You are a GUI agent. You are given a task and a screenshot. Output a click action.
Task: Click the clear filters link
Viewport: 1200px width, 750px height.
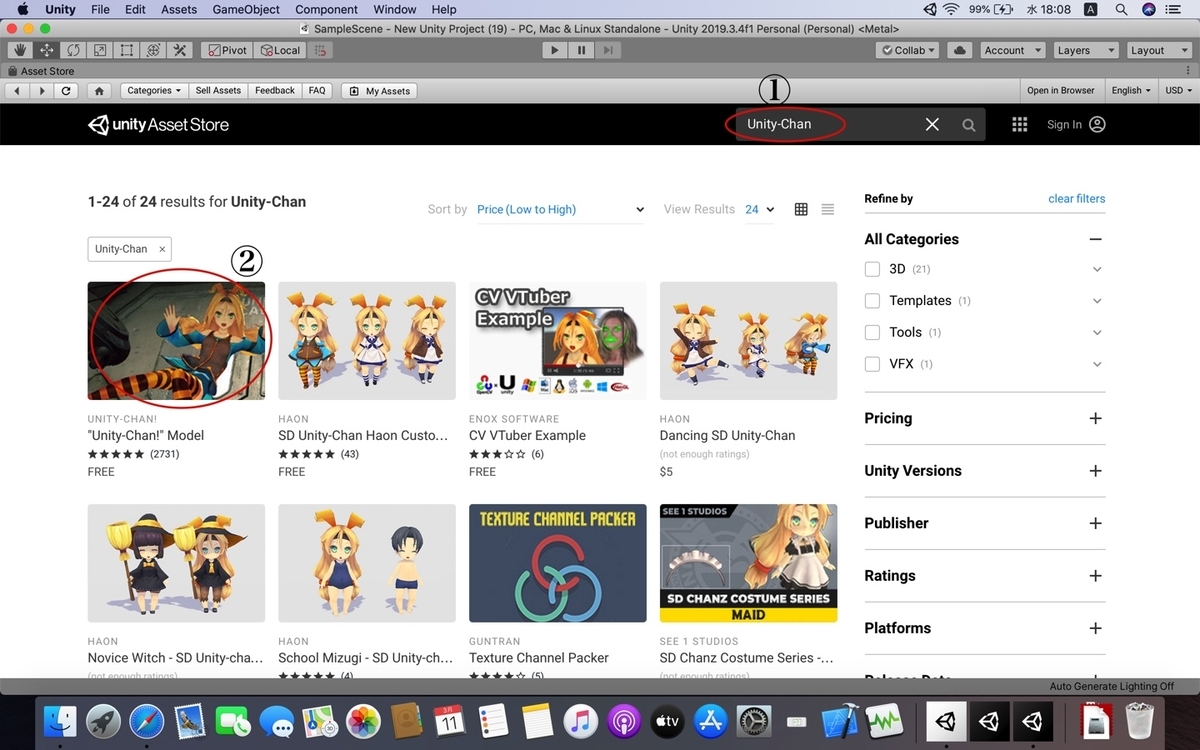1076,198
